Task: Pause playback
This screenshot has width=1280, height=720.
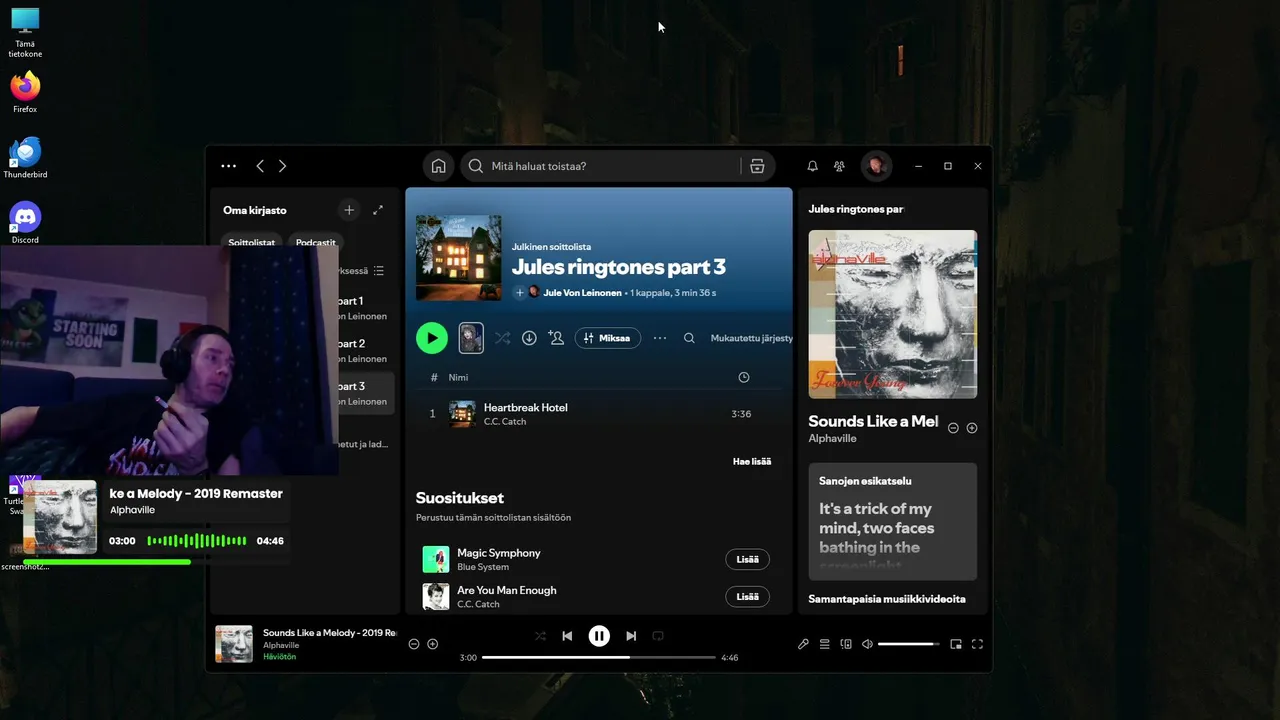Action: (599, 636)
